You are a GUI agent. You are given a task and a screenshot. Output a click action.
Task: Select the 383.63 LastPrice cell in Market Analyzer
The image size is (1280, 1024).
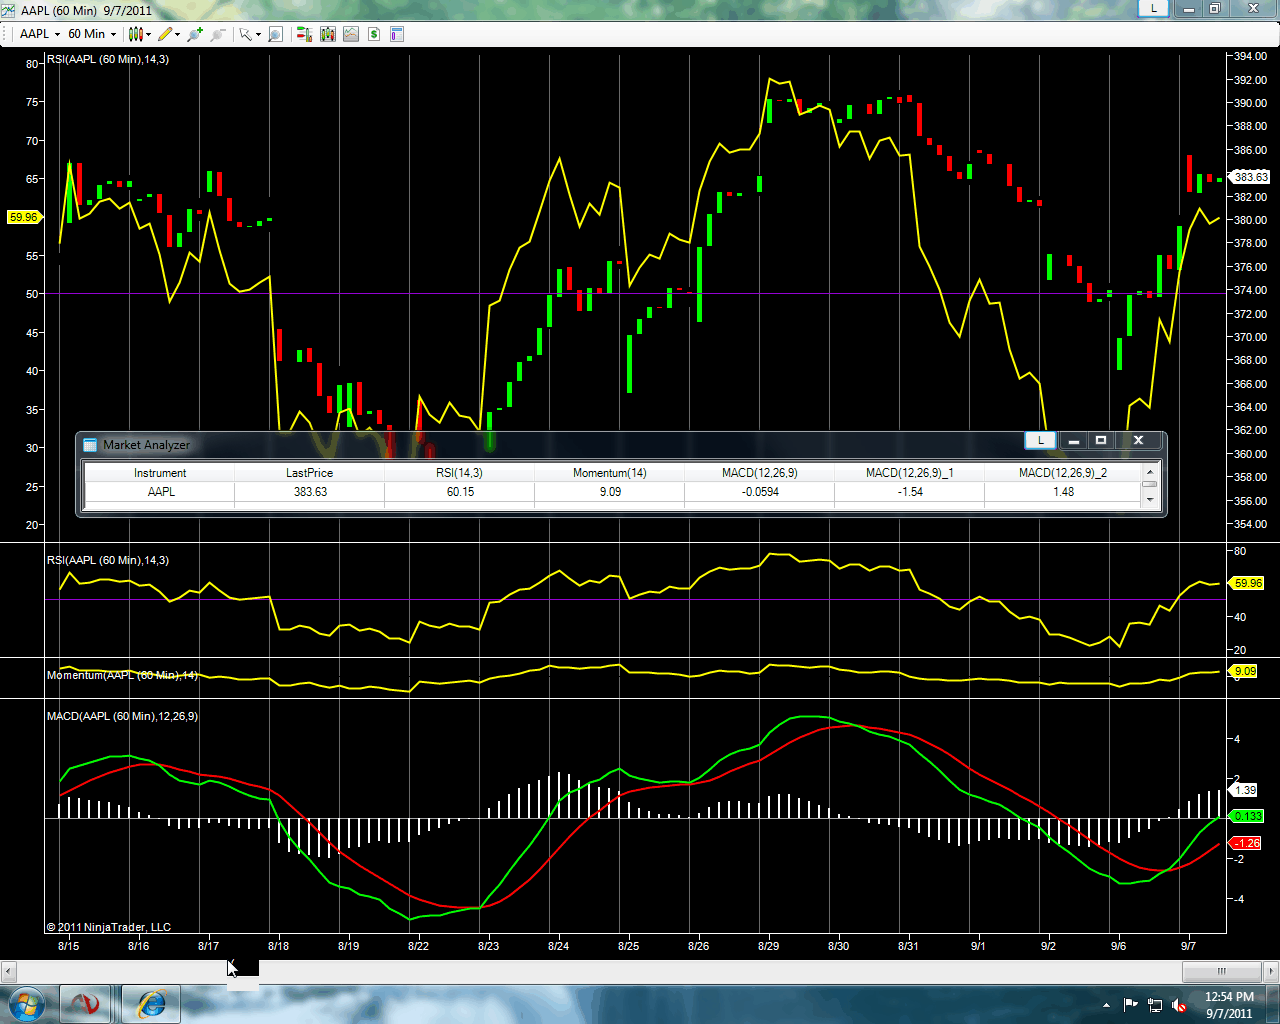point(310,492)
